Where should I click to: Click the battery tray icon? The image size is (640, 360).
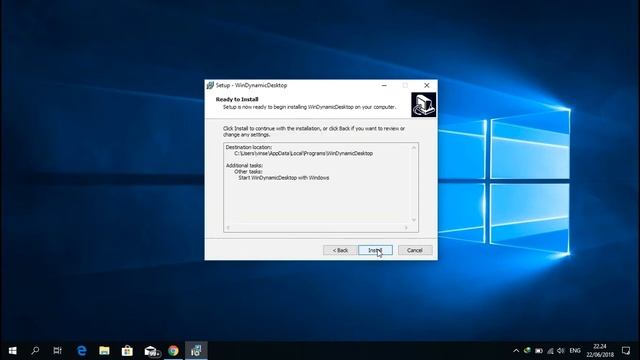coord(539,351)
